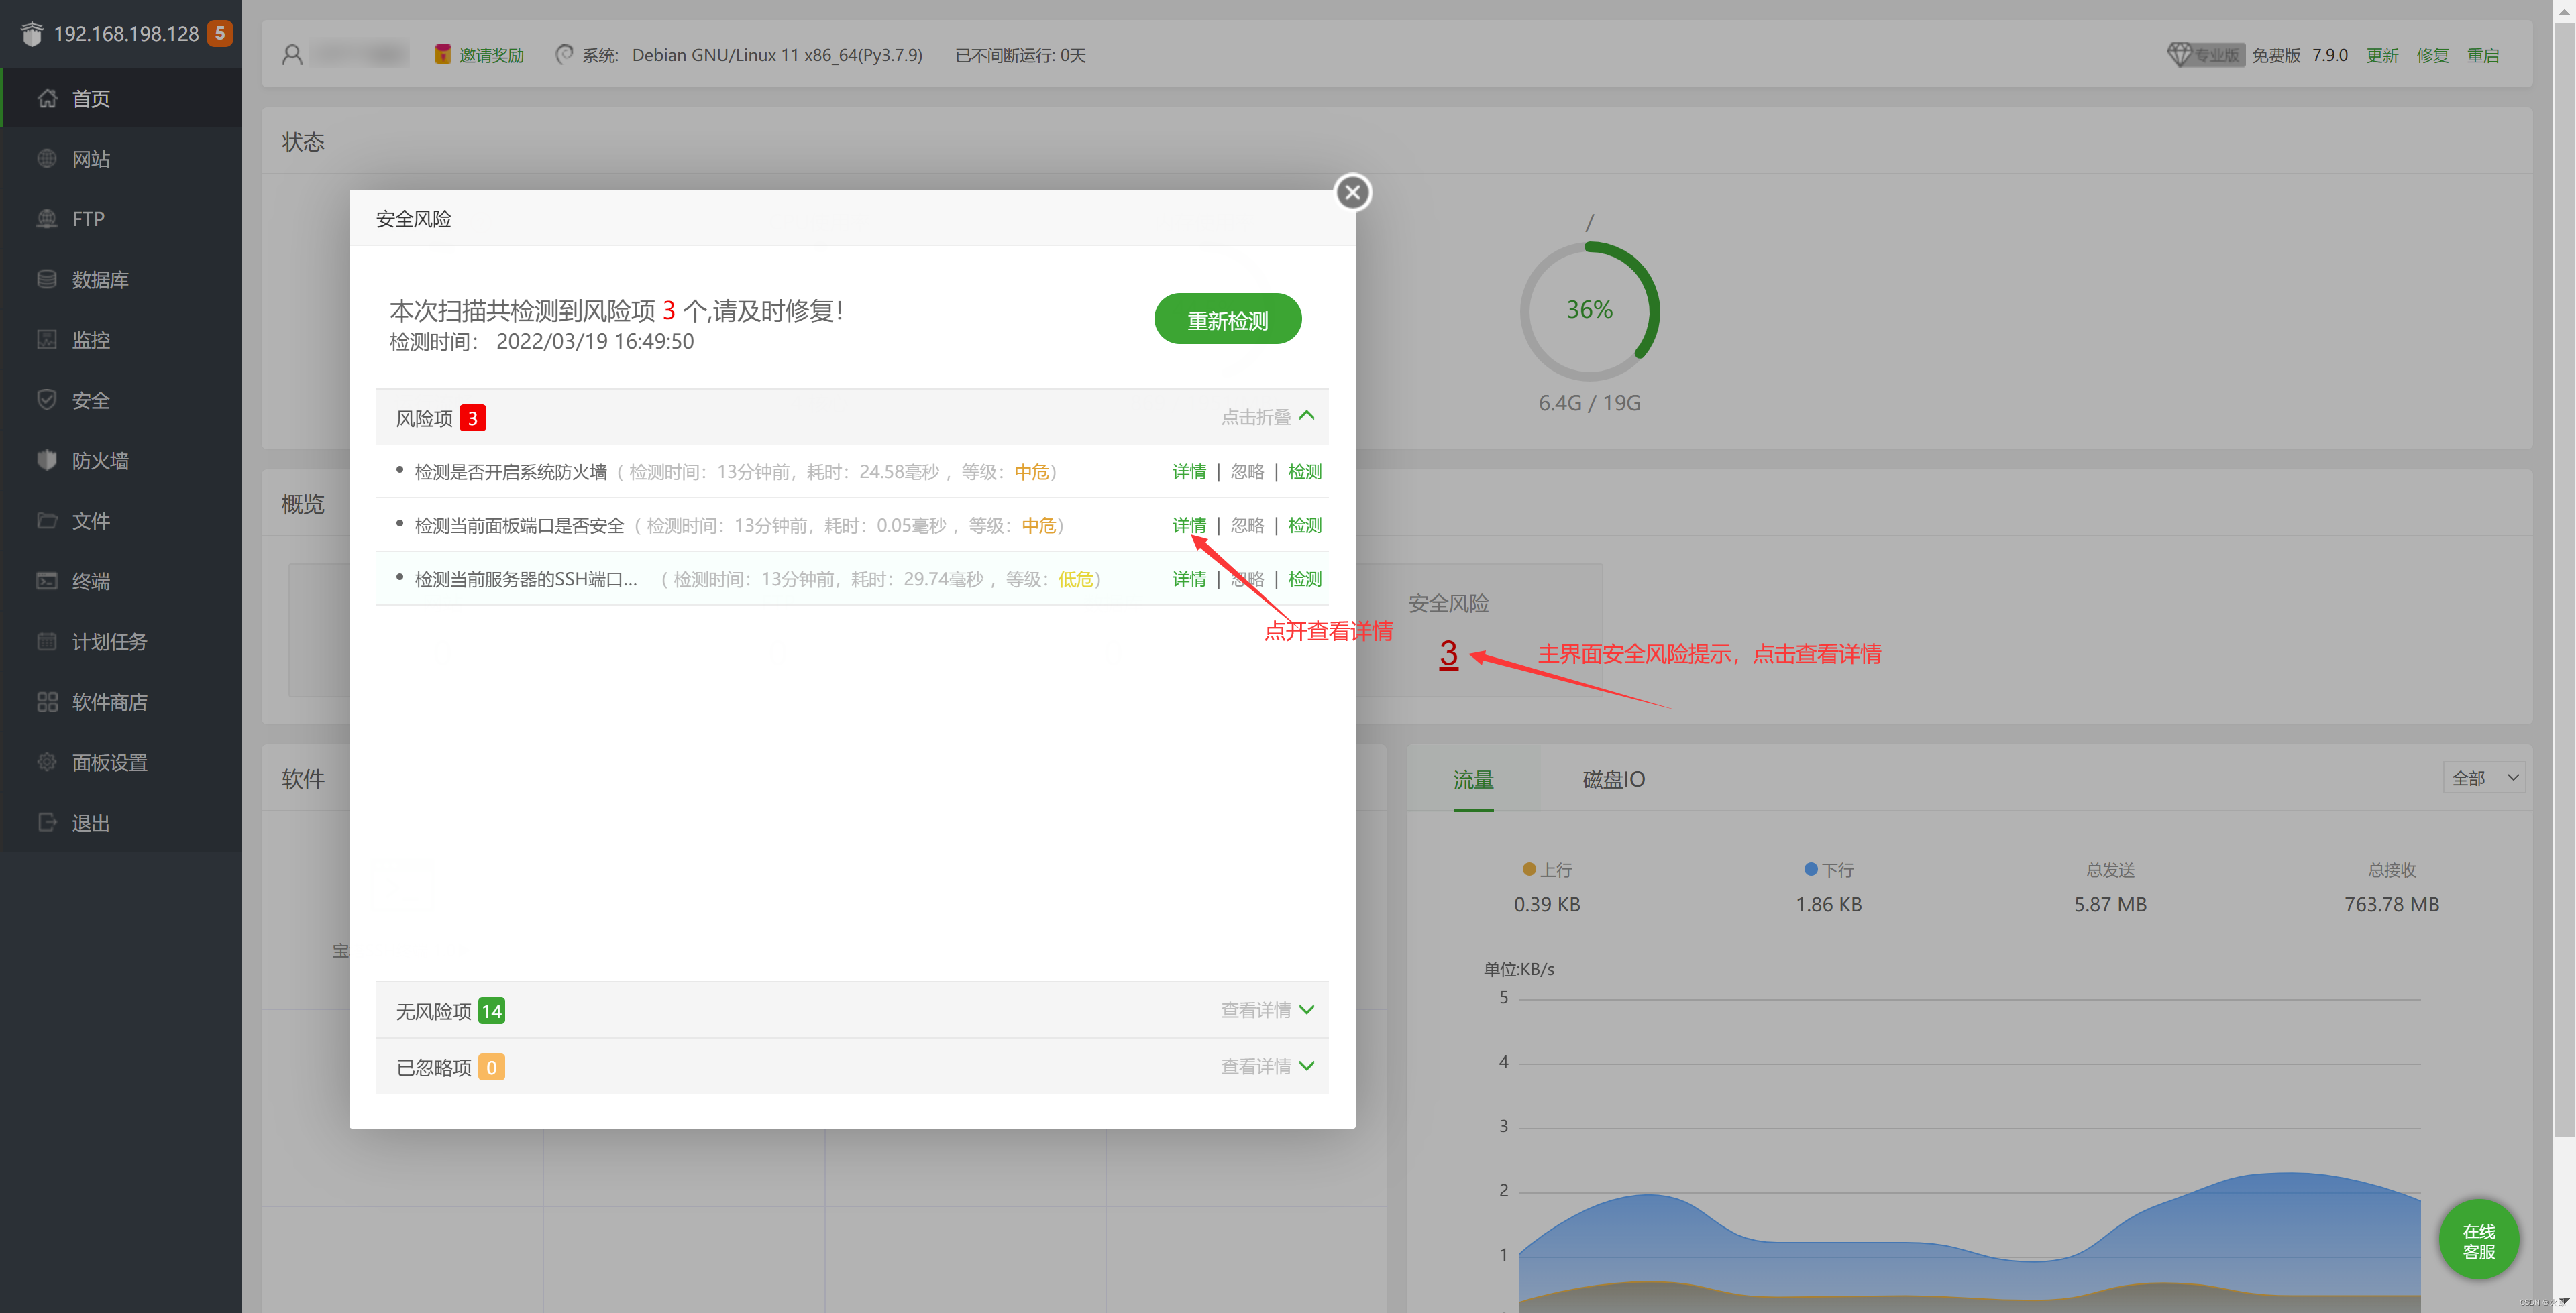Click the panel logo at top left

click(32, 34)
